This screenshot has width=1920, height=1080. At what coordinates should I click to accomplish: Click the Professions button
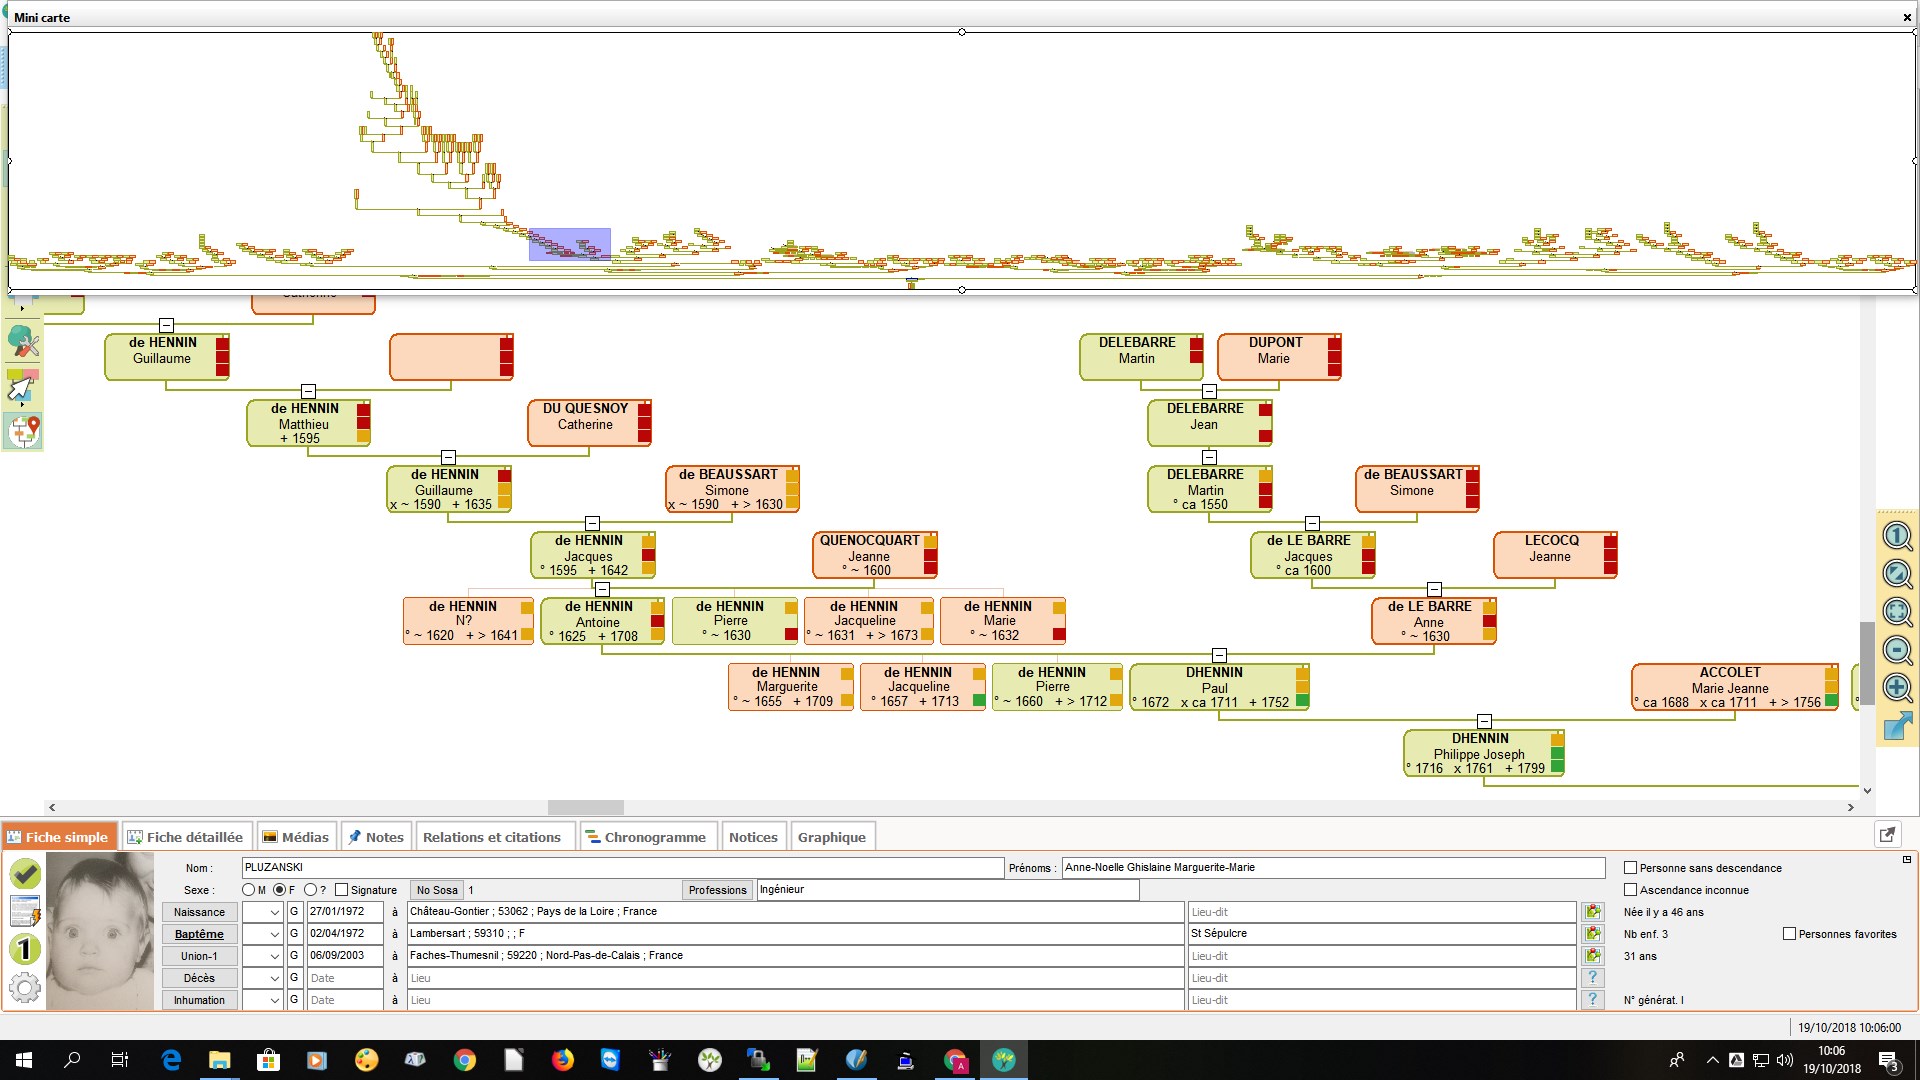click(x=717, y=889)
